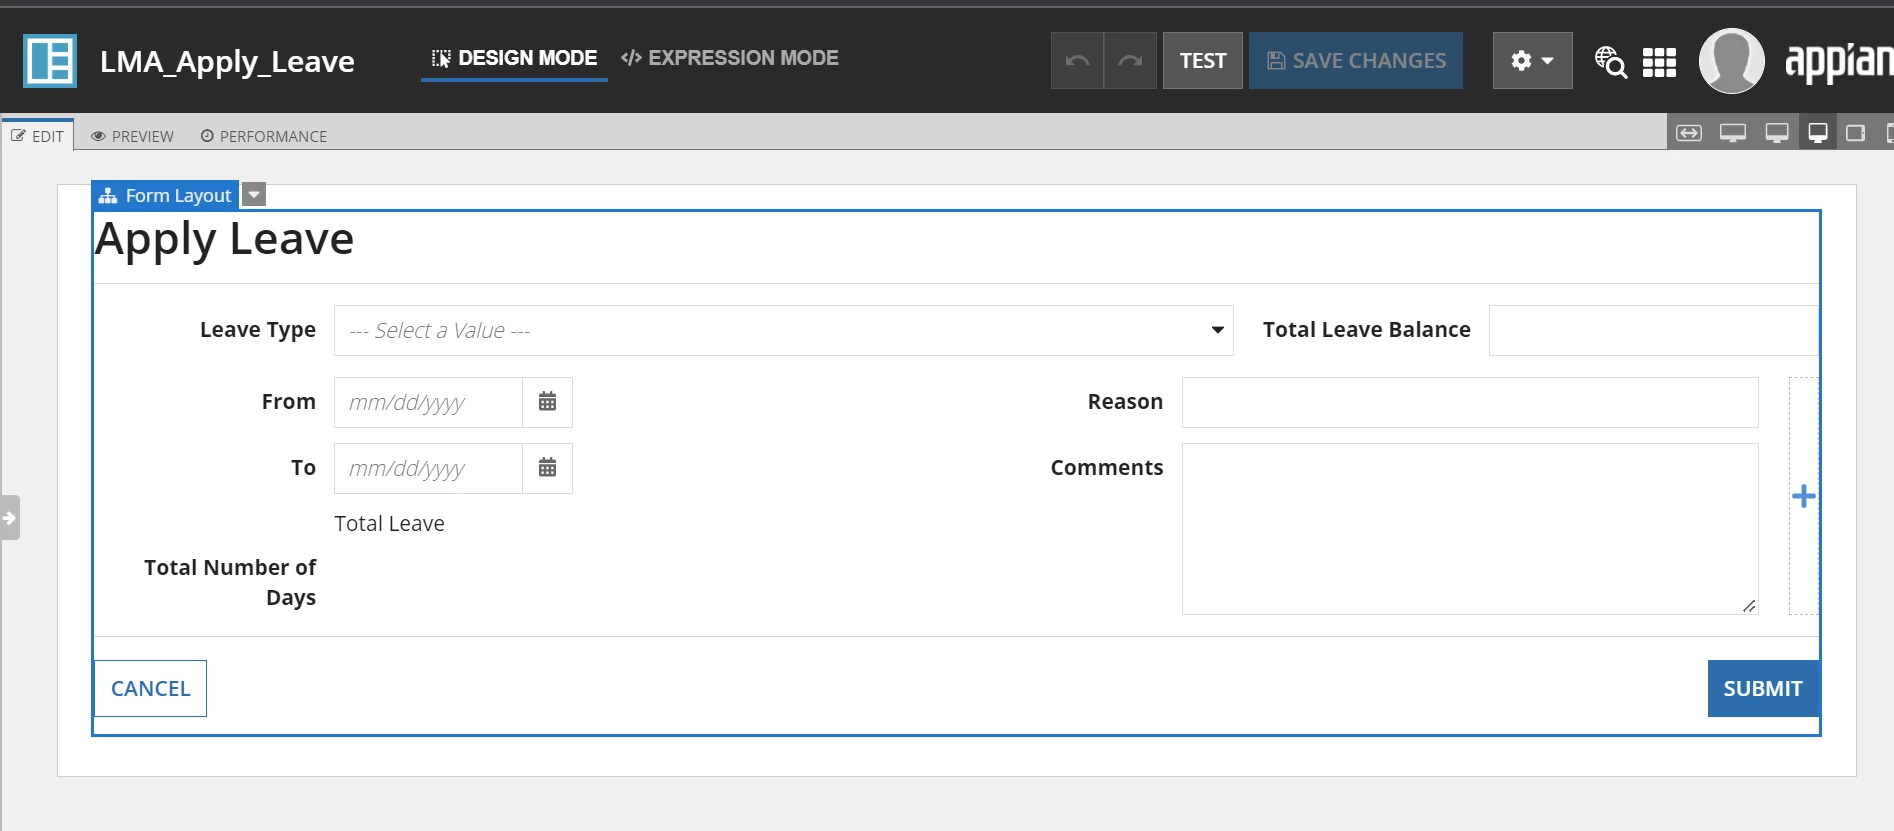Expand the left side panel arrow
The image size is (1894, 831).
[10, 518]
